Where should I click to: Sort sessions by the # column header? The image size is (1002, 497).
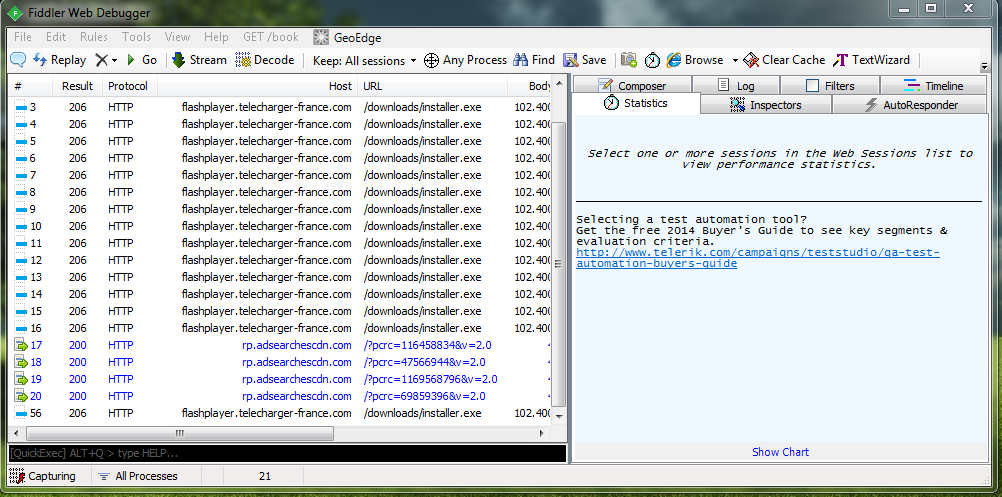30,86
